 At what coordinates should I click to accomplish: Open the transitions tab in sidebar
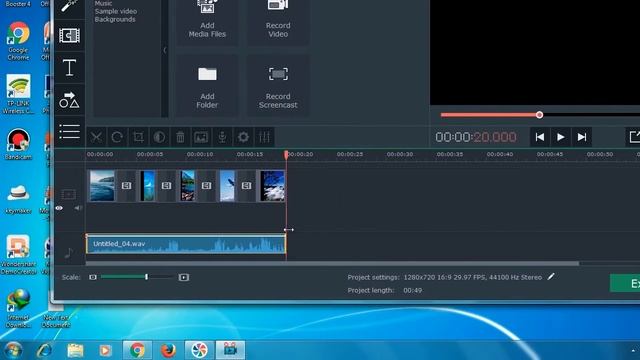click(69, 35)
